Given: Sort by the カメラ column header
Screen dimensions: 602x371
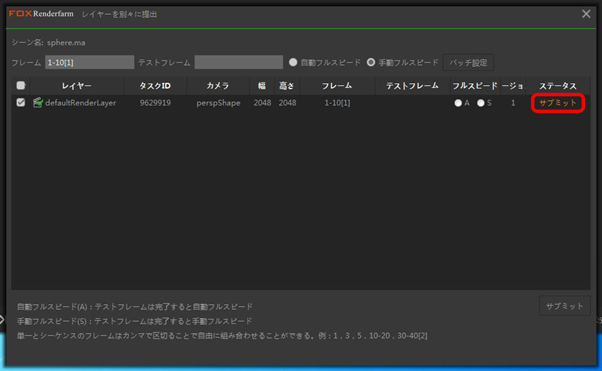Looking at the screenshot, I should pos(218,86).
